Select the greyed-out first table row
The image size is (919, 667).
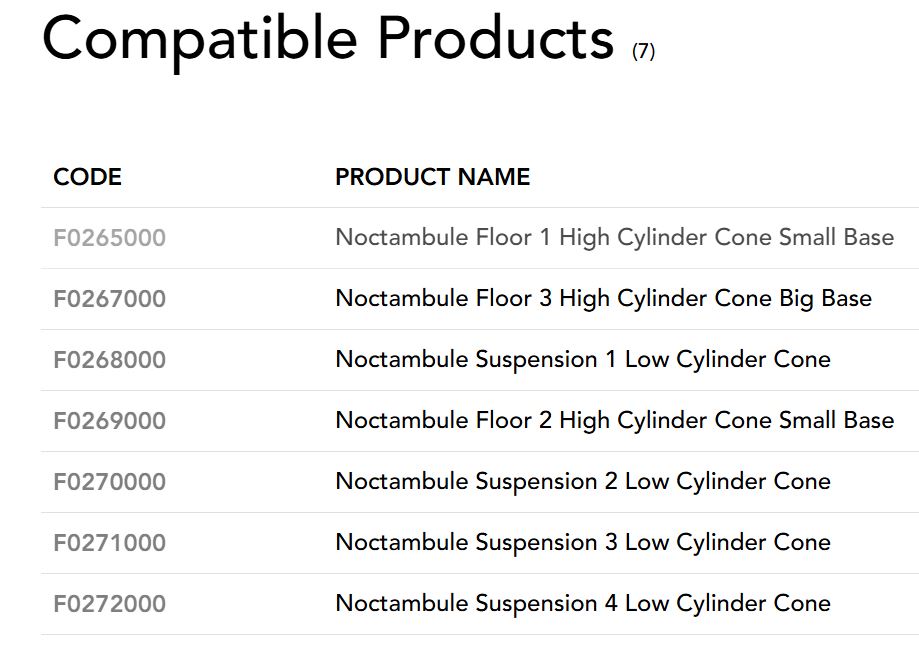[x=480, y=239]
